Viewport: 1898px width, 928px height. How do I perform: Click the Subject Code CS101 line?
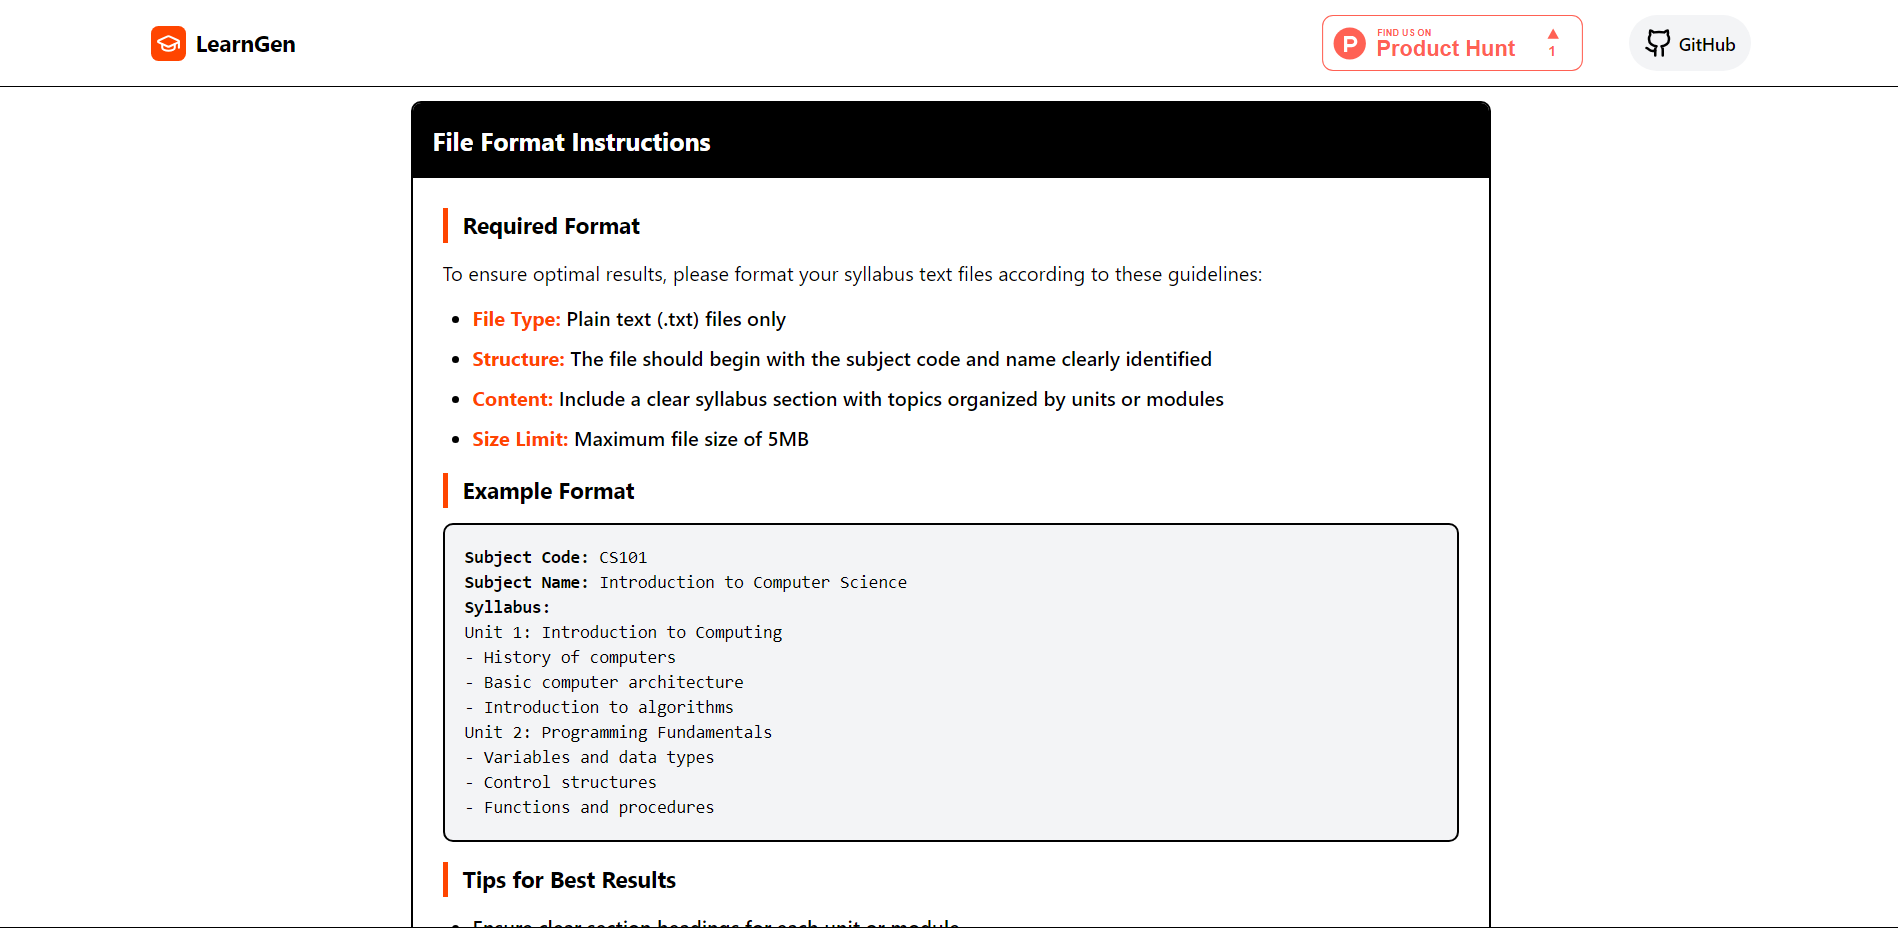click(556, 557)
